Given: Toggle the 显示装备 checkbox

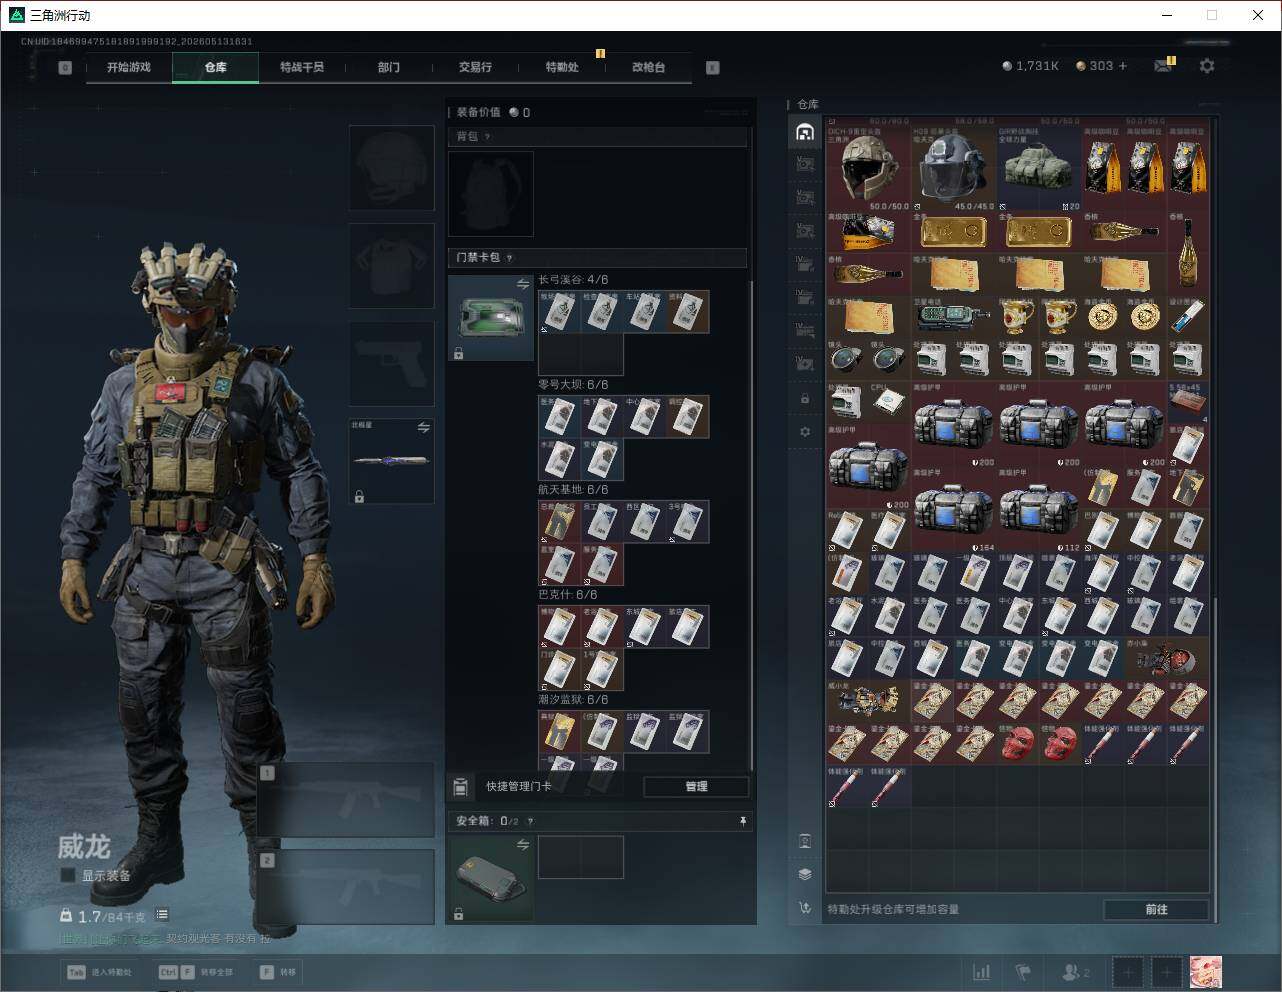Looking at the screenshot, I should coord(68,876).
